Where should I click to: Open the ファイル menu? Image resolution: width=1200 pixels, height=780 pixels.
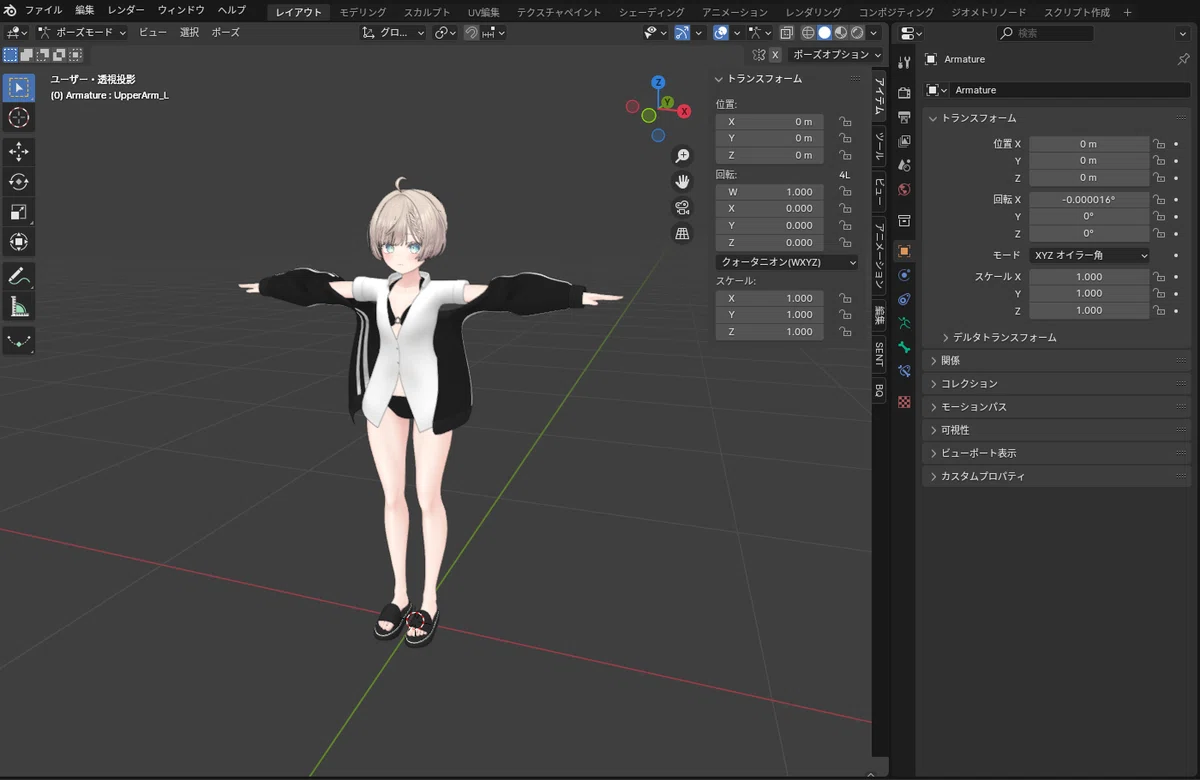click(43, 10)
